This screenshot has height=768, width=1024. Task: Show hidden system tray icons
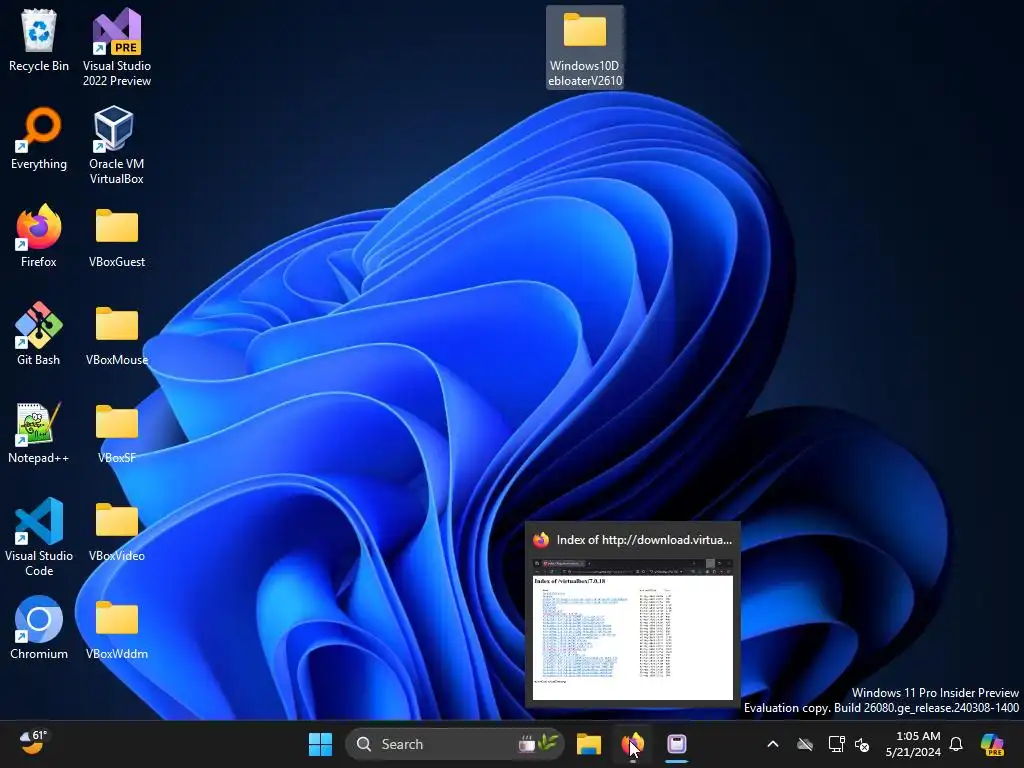click(773, 744)
